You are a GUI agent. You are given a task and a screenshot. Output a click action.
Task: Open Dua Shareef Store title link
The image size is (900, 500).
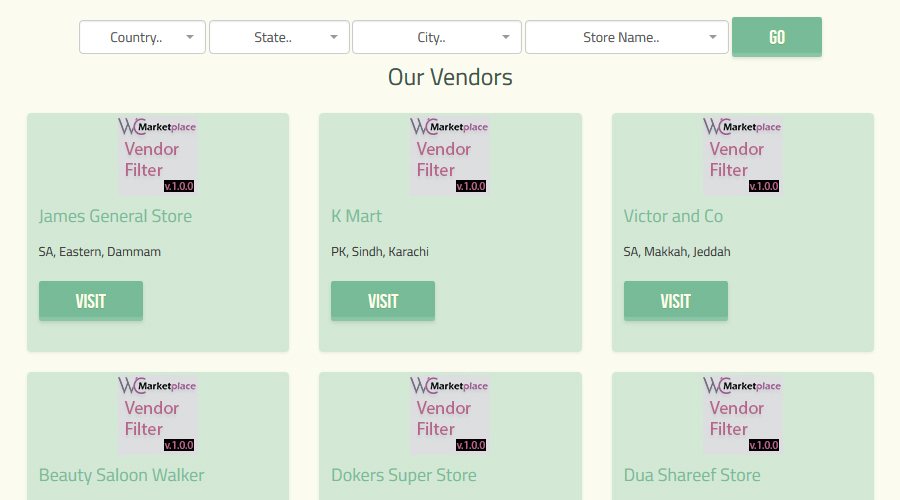[692, 475]
